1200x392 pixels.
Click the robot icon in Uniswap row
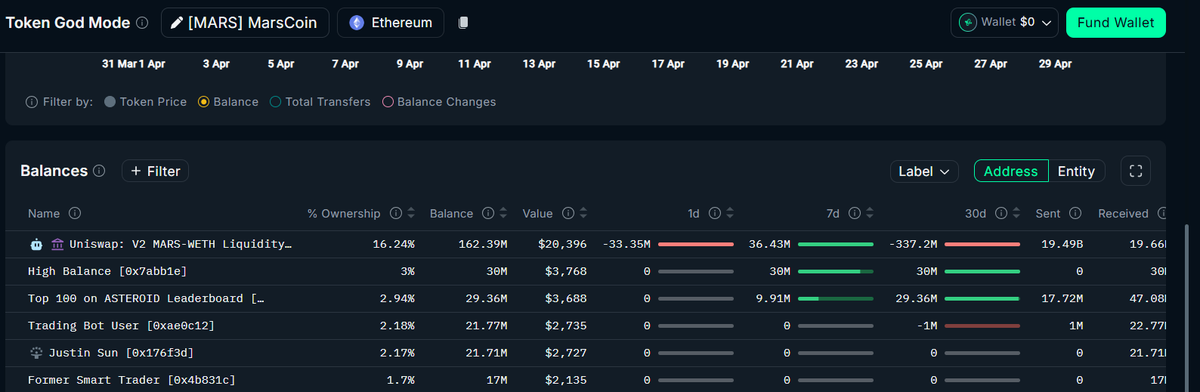pos(37,243)
